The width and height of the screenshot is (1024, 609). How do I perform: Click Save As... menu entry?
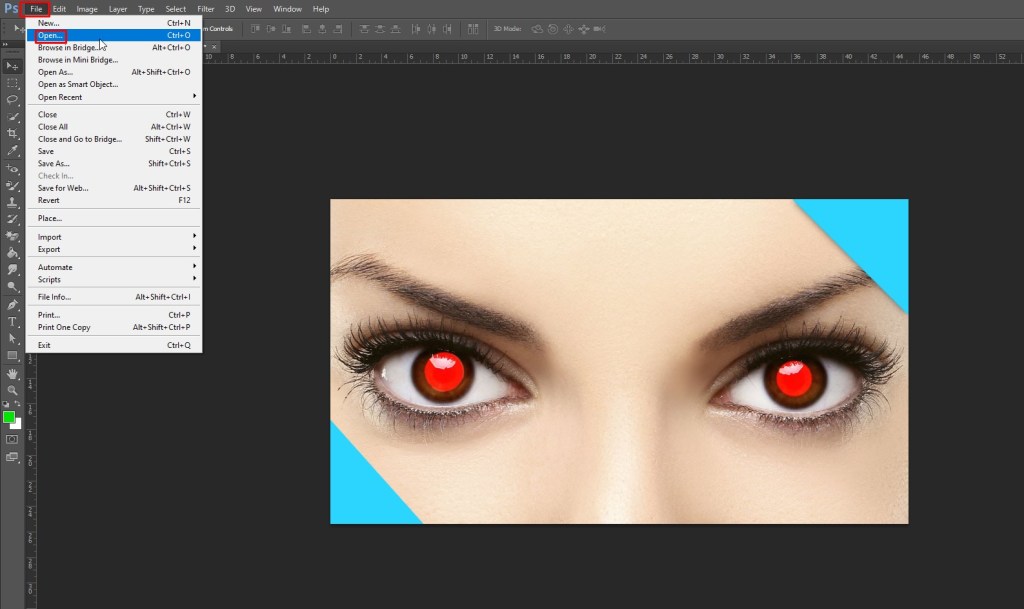pos(54,163)
